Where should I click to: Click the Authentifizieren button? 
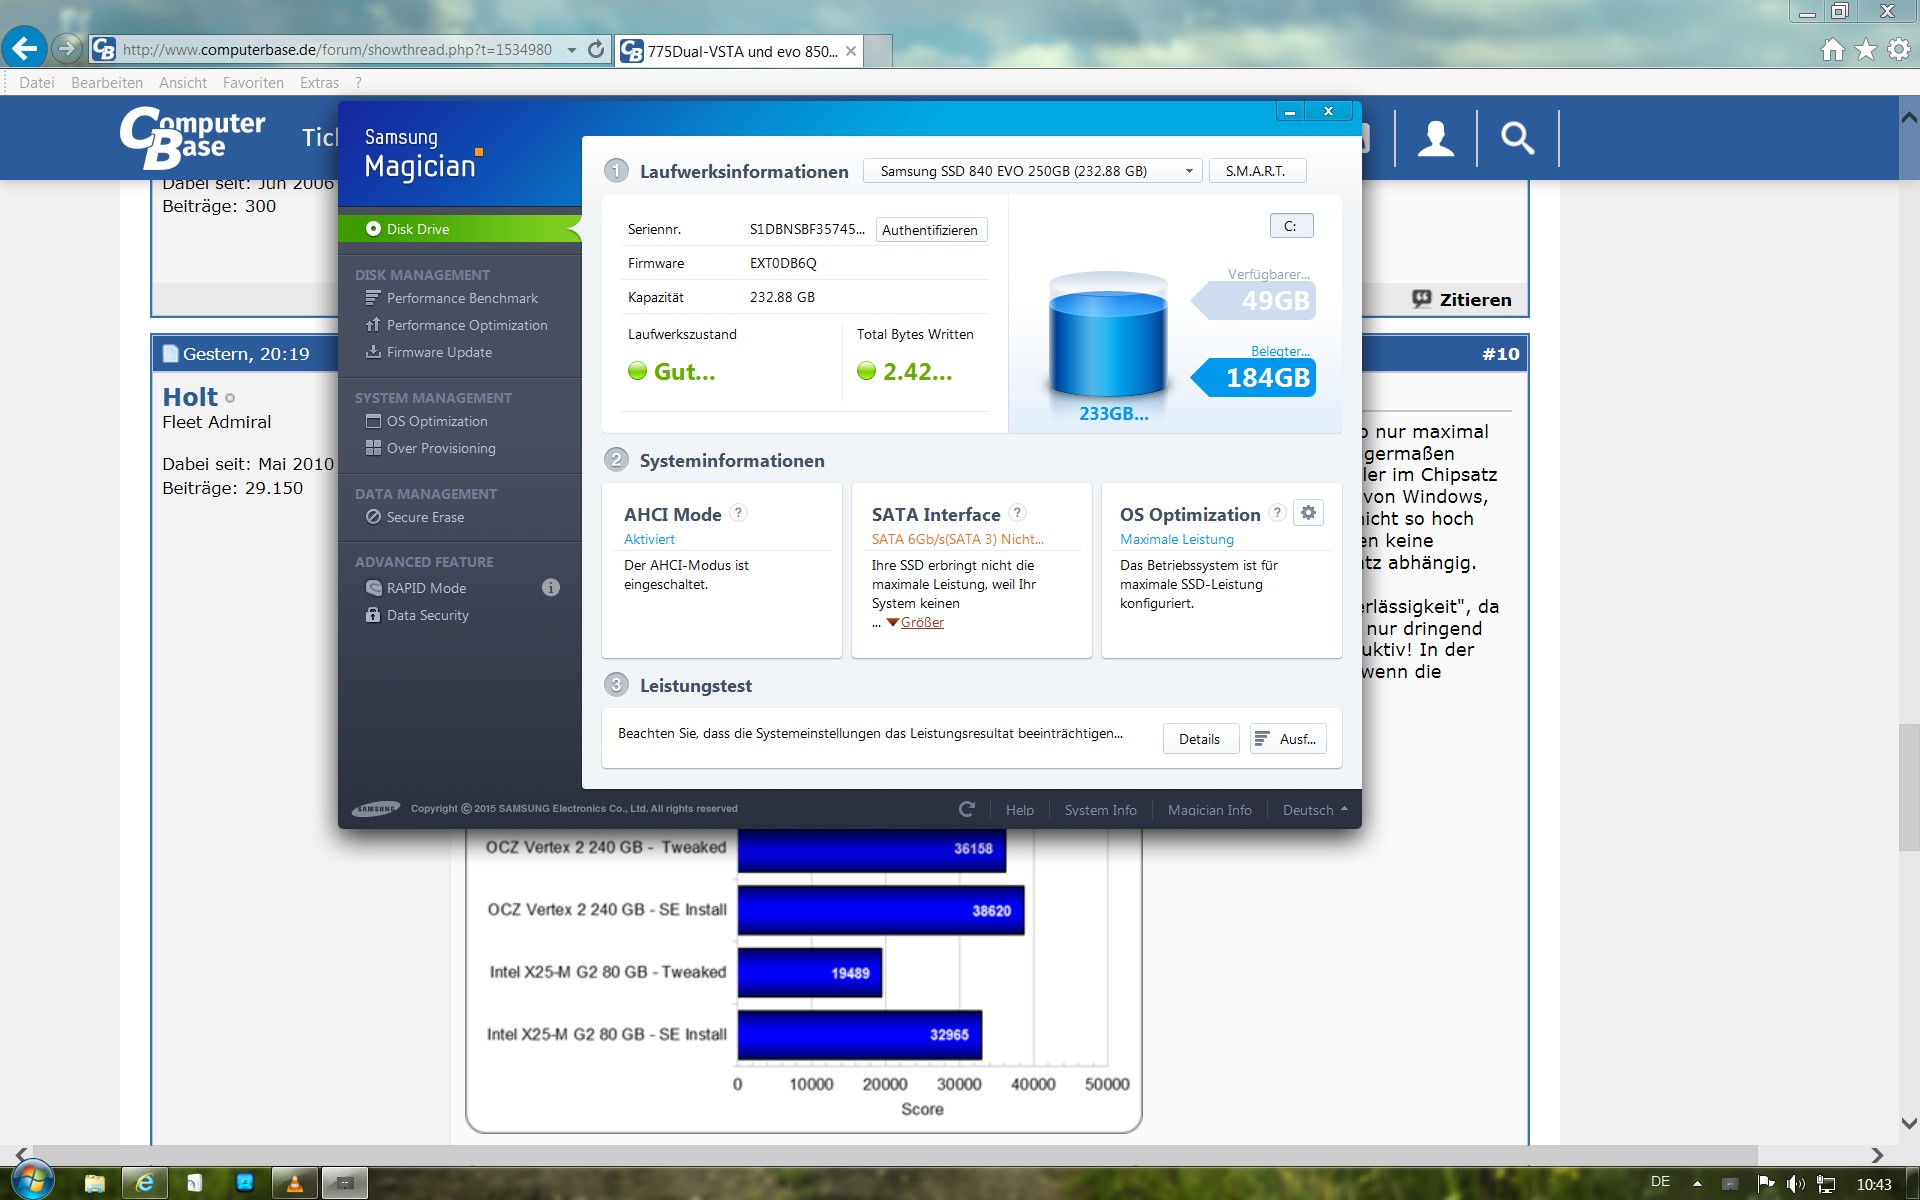coord(930,230)
